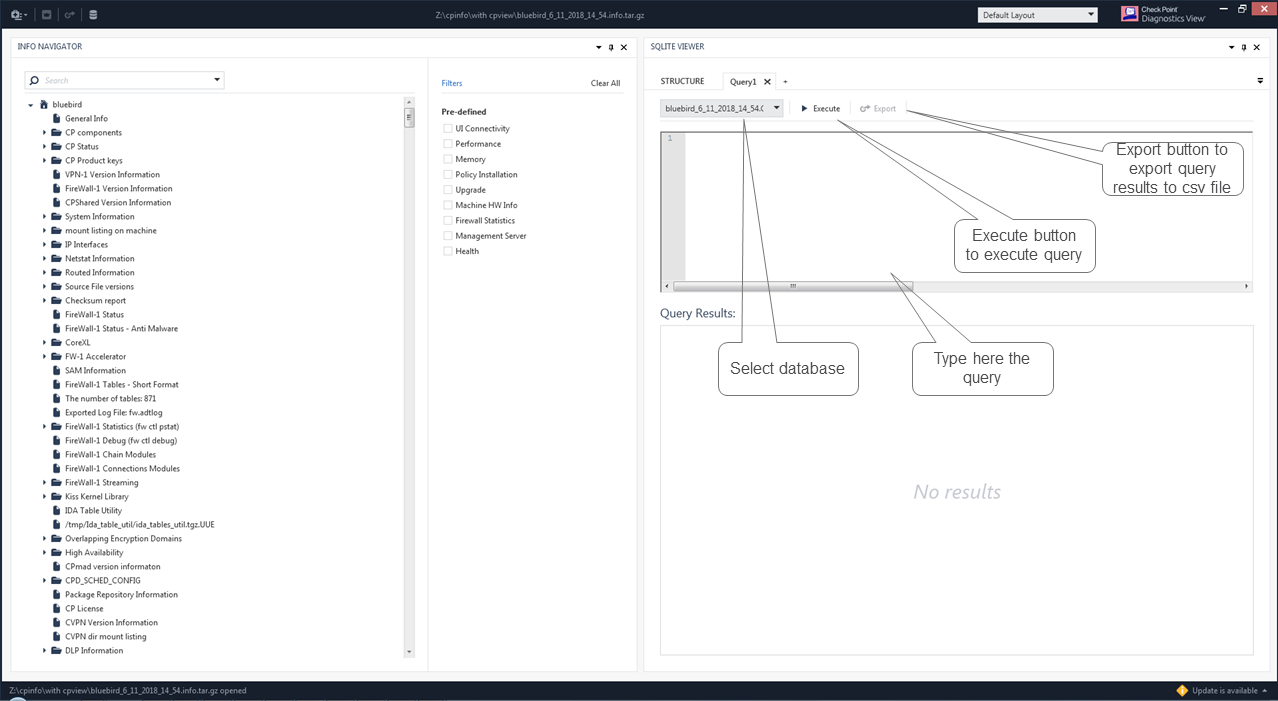The width and height of the screenshot is (1278, 701).
Task: Pin the Info Navigator panel
Action: coord(611,47)
